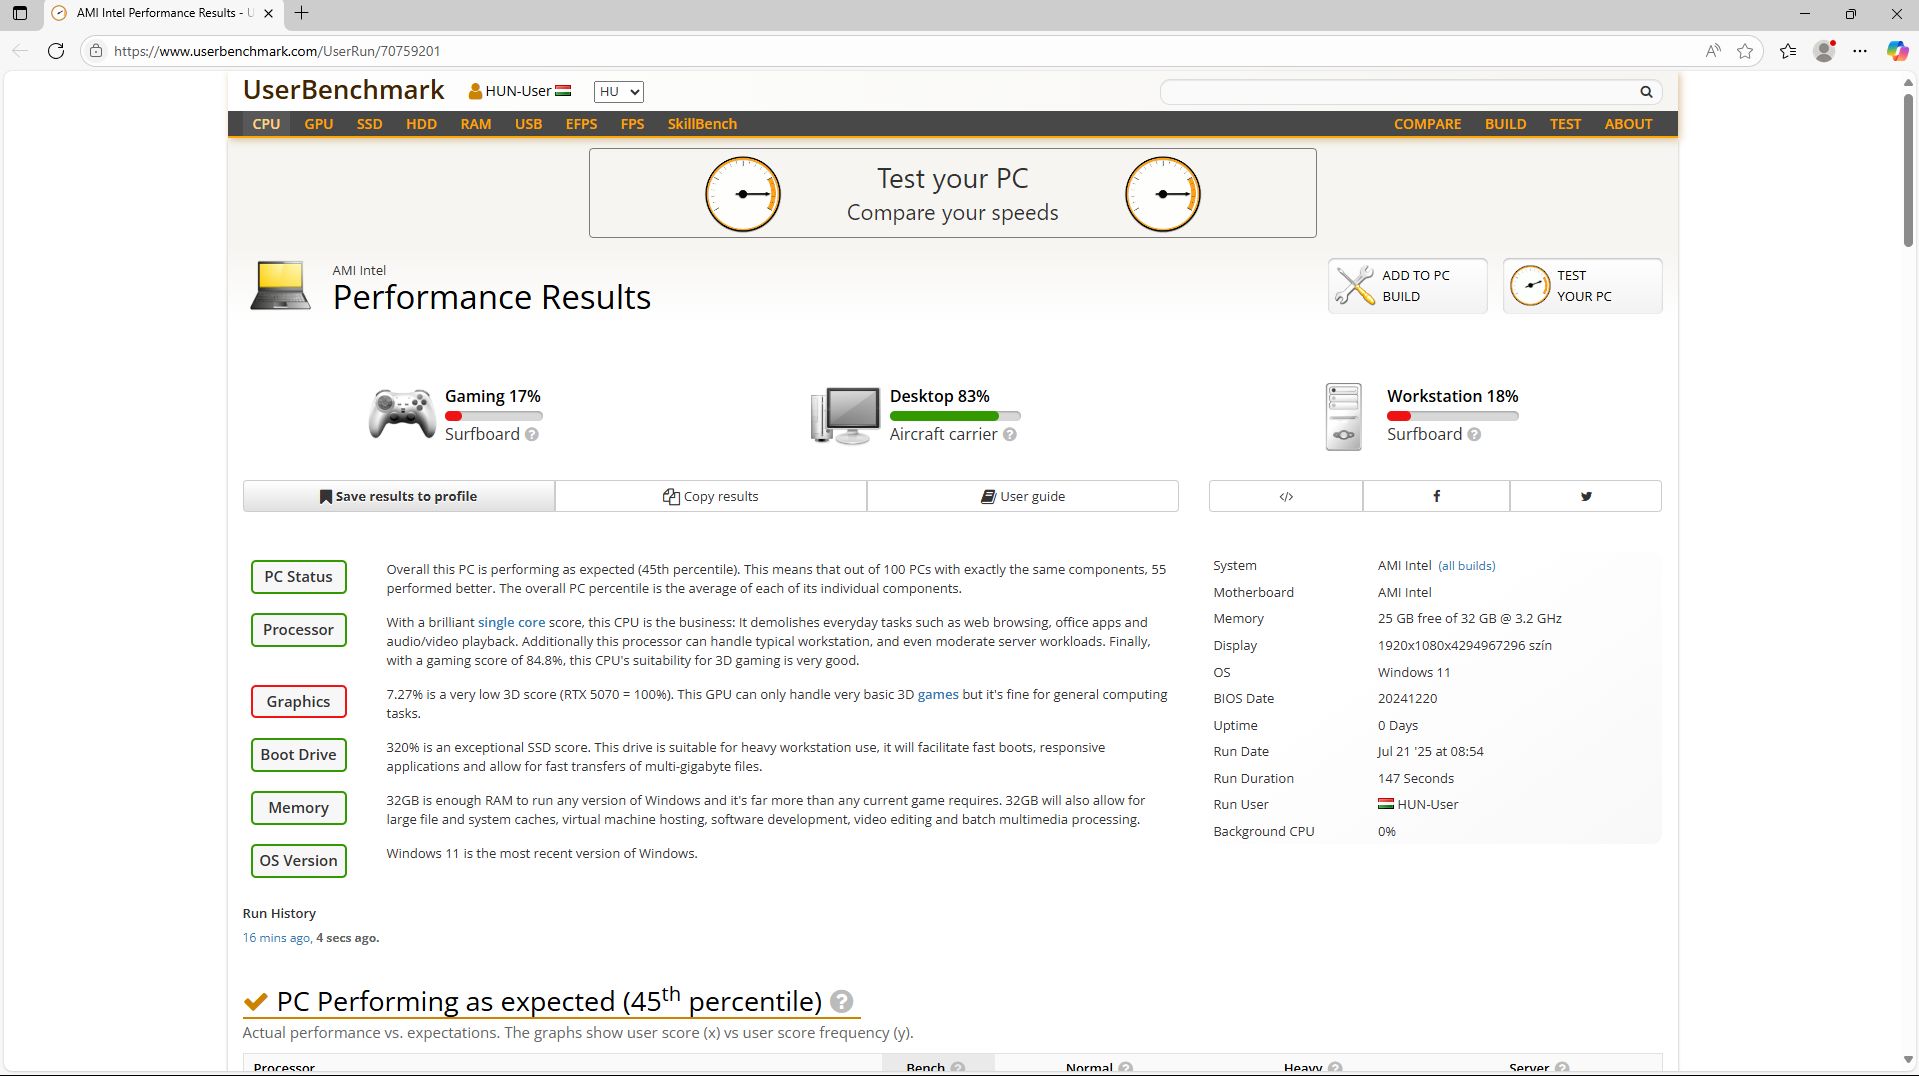Follow the games link in Graphics text

938,694
